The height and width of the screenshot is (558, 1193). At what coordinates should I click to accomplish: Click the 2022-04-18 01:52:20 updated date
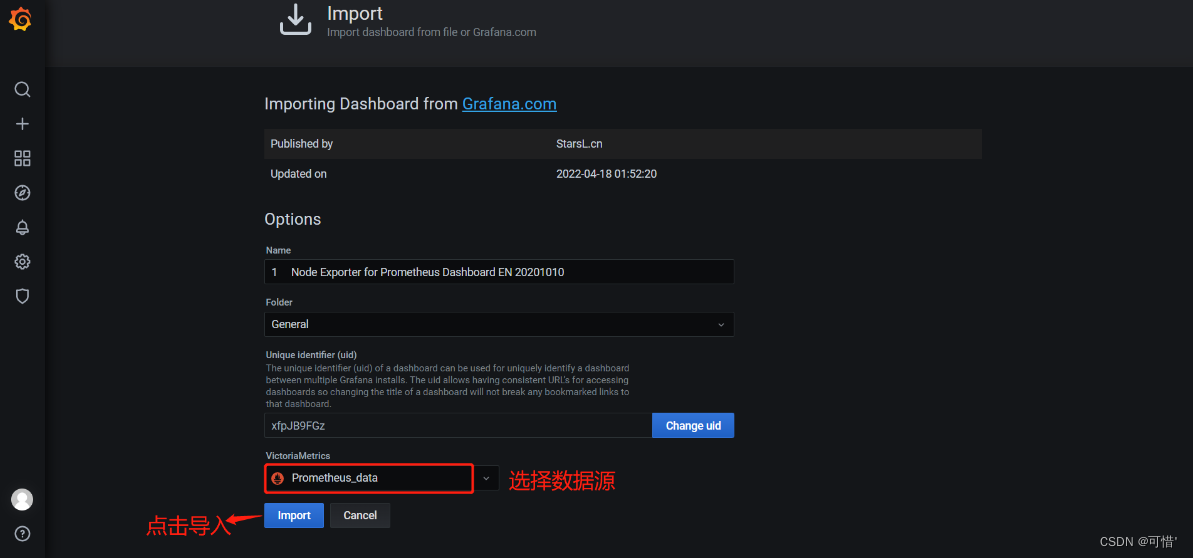coord(606,174)
